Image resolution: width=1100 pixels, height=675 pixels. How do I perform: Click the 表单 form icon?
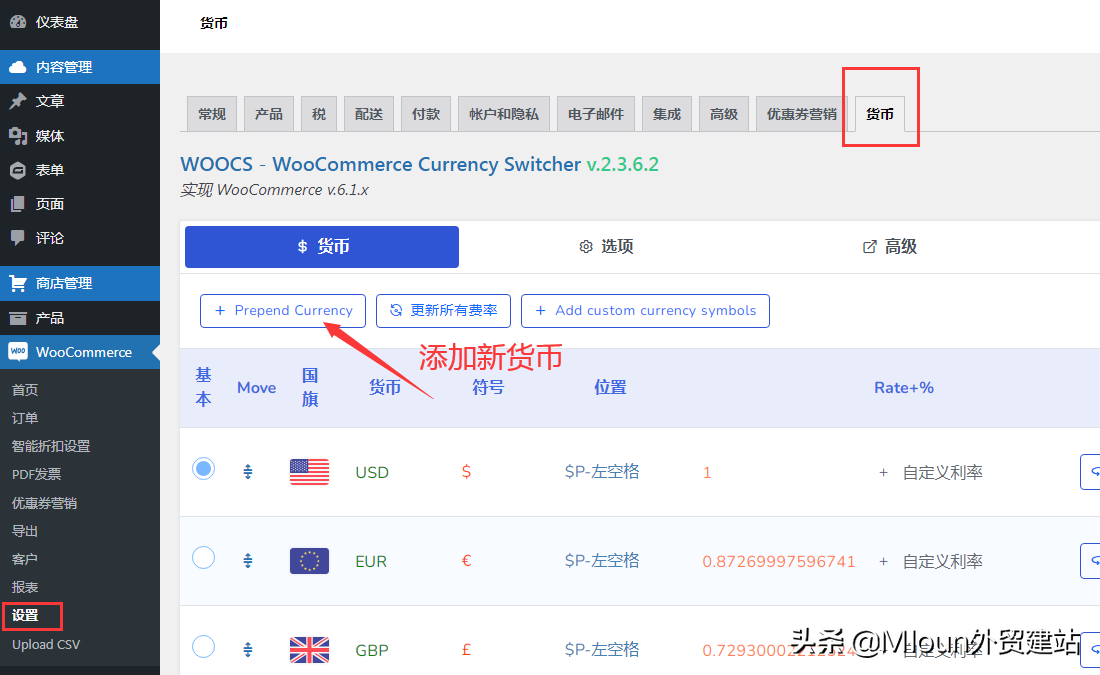[18, 170]
